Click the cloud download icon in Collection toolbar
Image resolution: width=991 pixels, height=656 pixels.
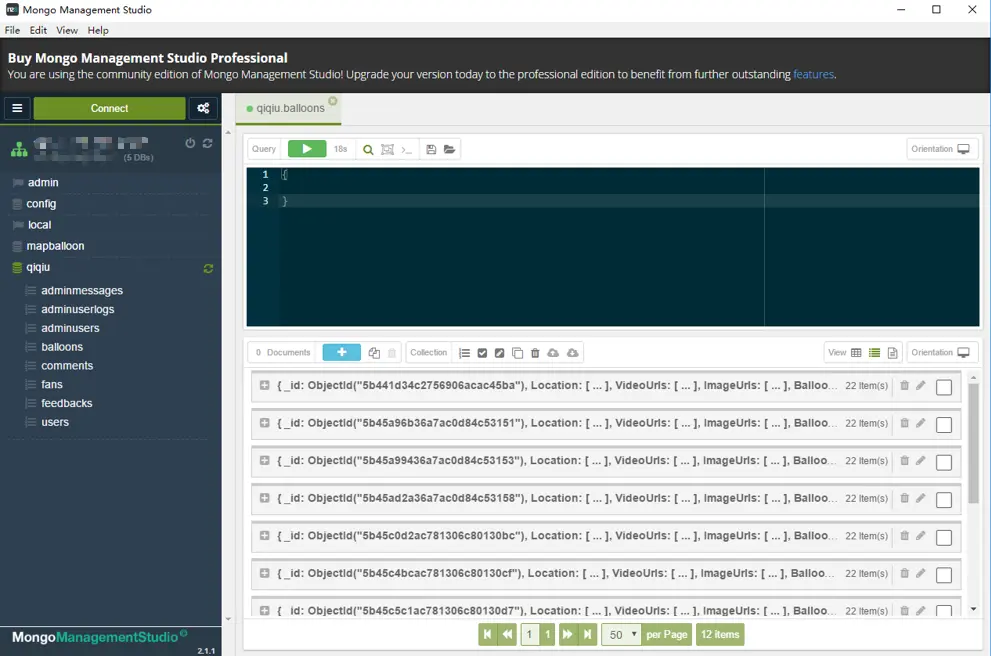click(573, 353)
